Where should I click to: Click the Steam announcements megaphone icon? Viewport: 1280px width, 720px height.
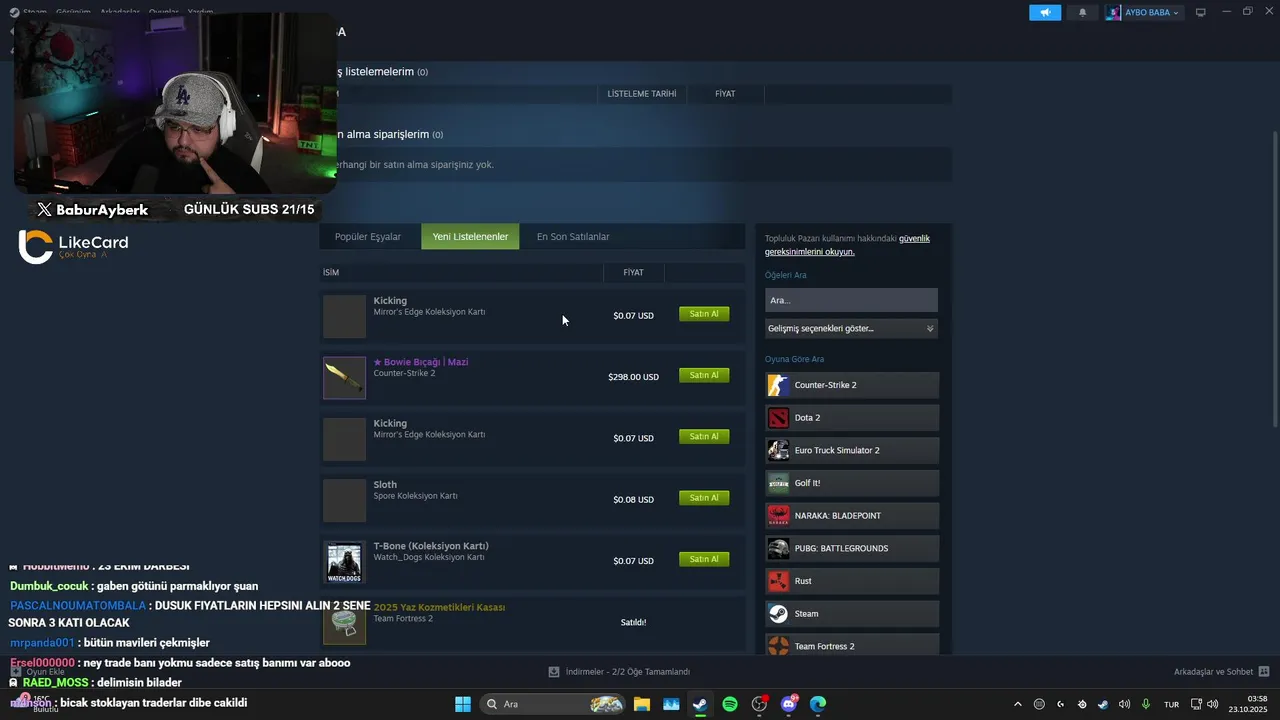click(1045, 12)
